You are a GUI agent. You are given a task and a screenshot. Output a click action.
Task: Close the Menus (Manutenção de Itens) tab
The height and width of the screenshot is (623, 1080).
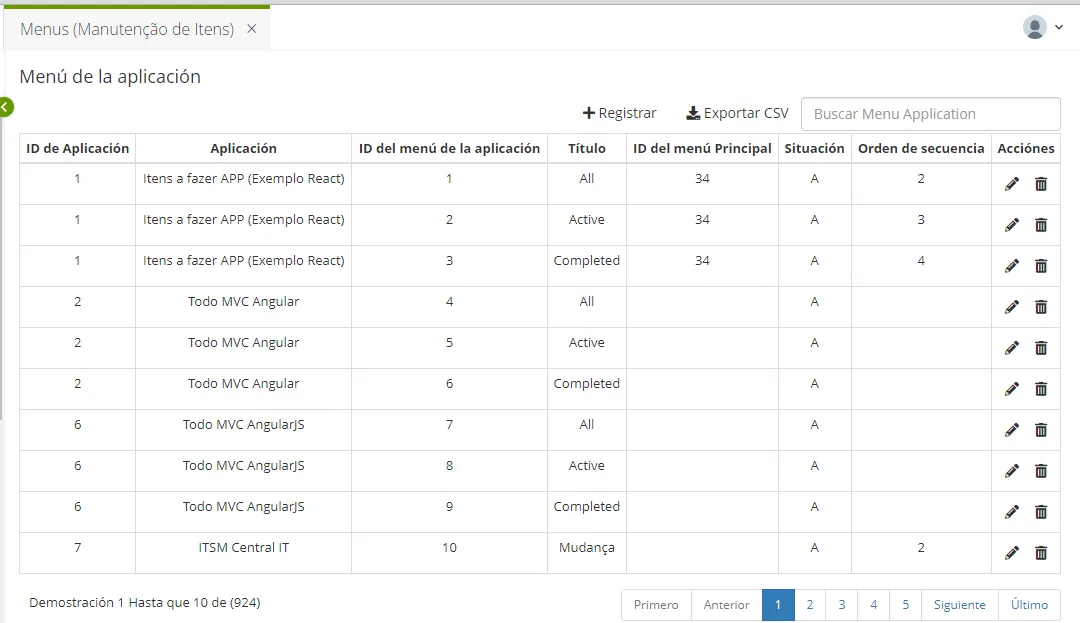click(x=252, y=29)
